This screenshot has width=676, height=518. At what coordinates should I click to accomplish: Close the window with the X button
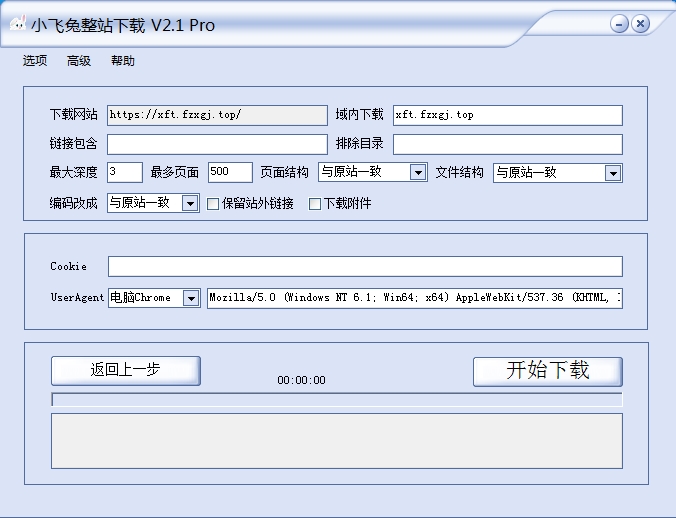click(x=640, y=24)
